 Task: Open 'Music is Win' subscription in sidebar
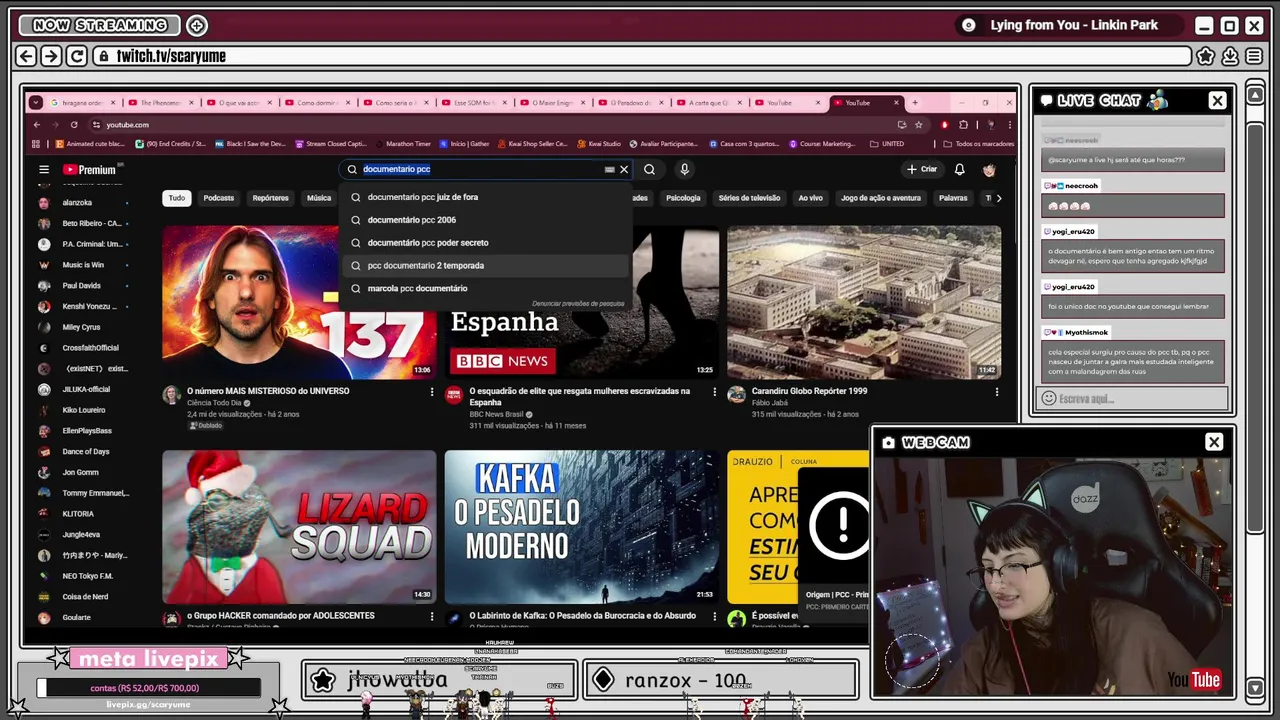(84, 265)
